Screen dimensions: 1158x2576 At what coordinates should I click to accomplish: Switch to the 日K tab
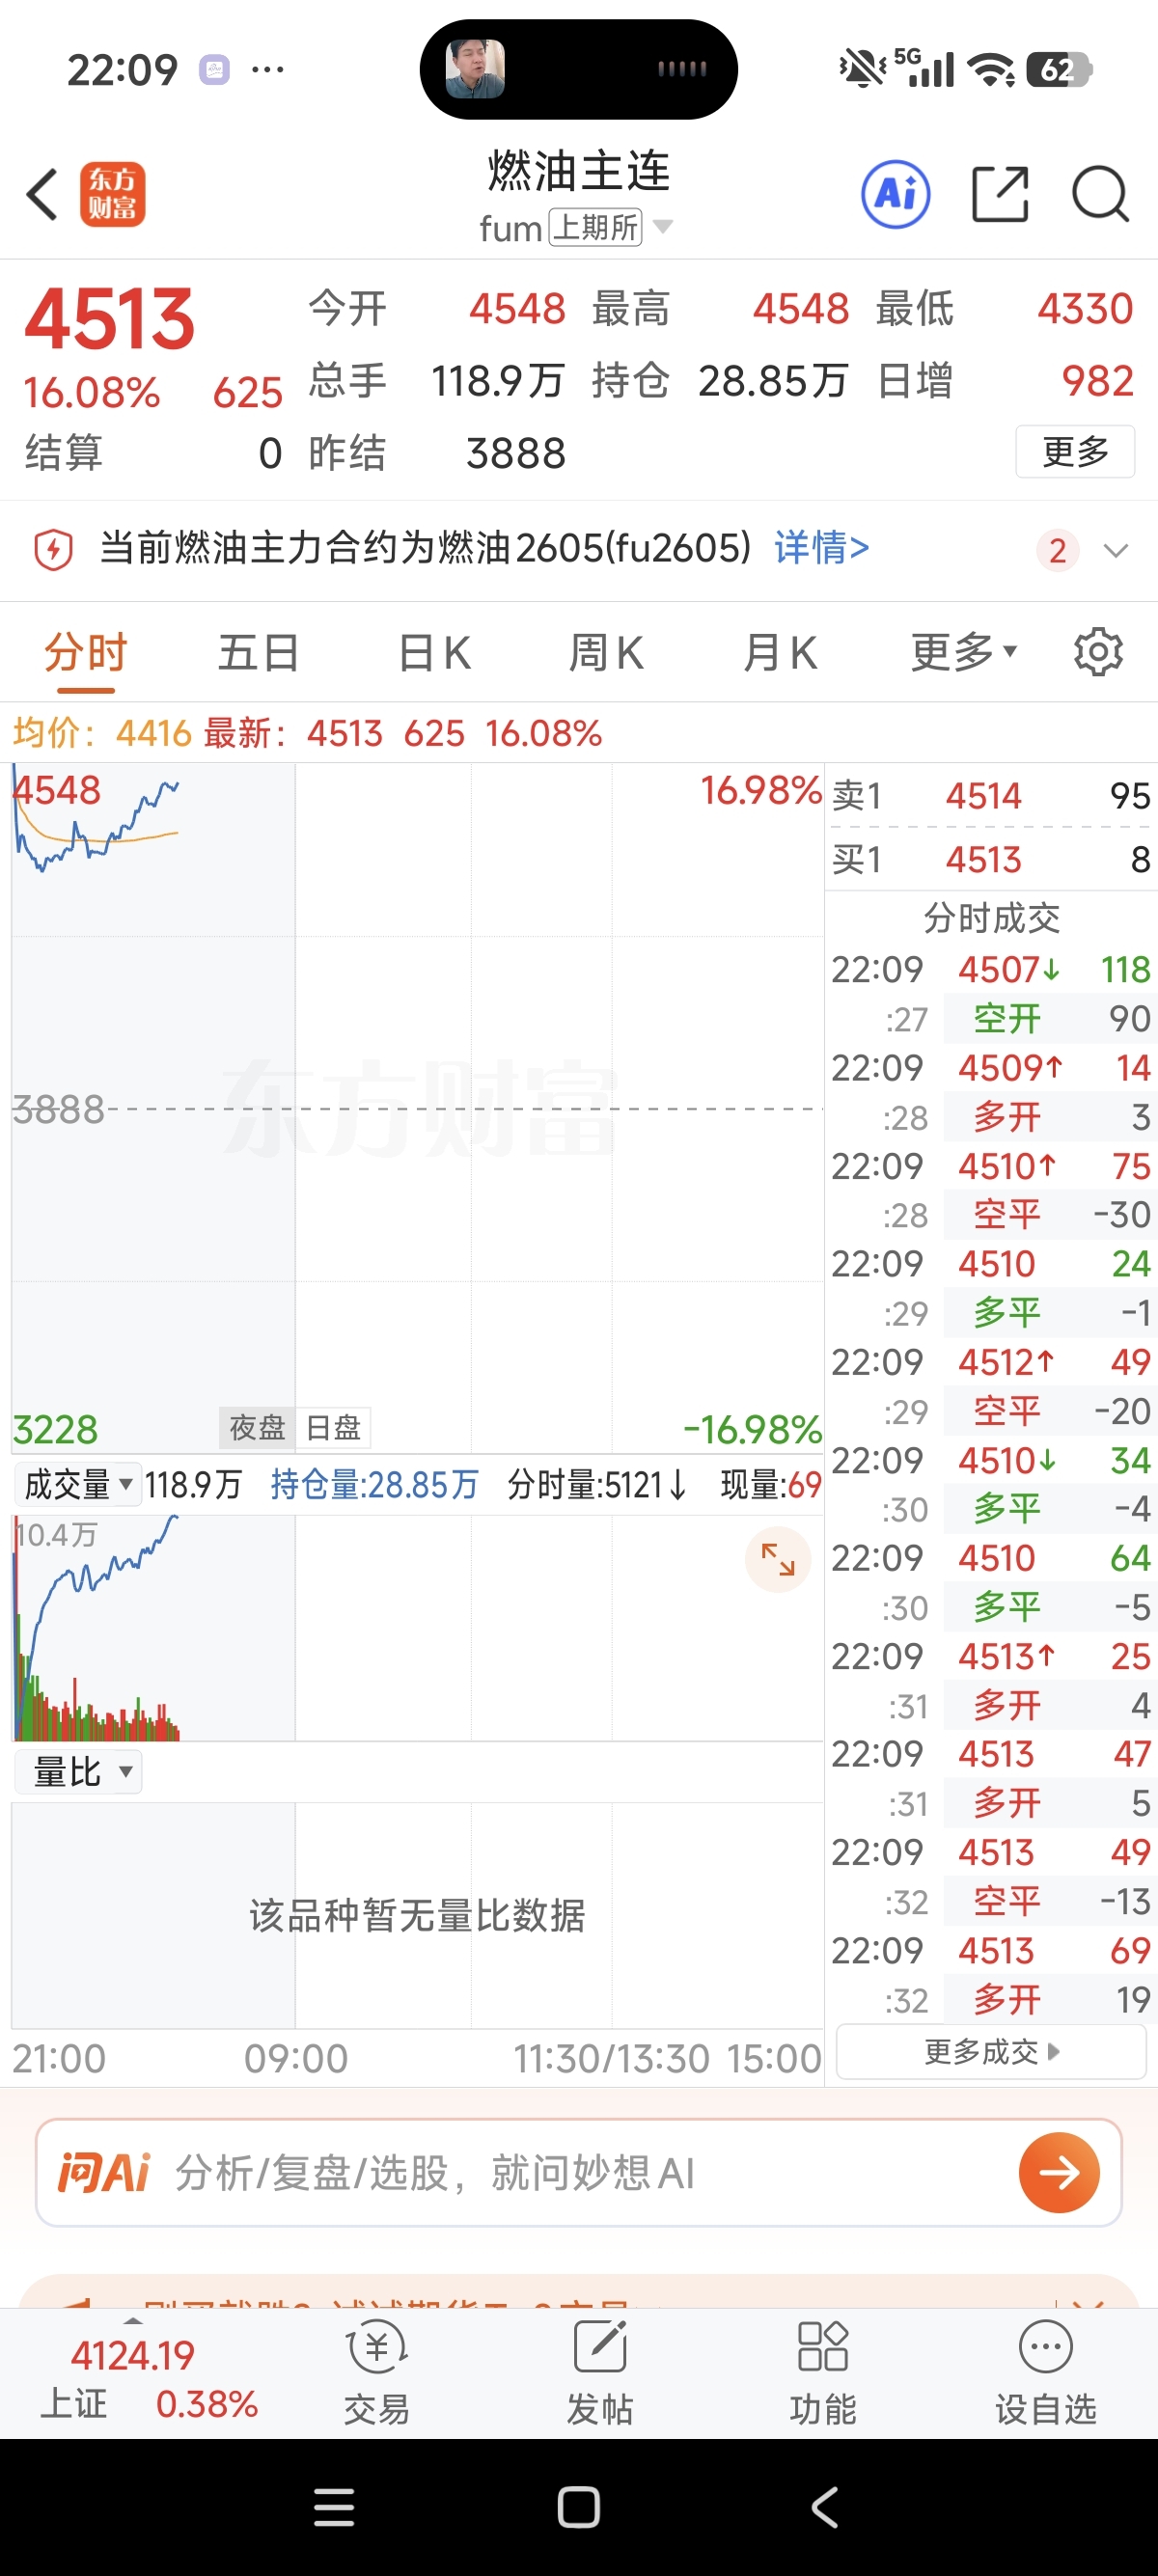pos(434,652)
